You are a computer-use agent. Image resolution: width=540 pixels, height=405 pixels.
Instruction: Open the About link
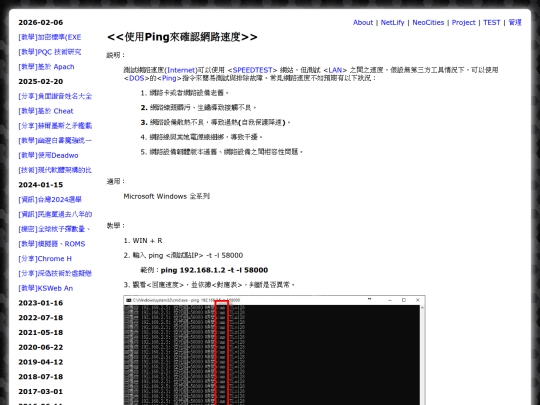[x=363, y=22]
